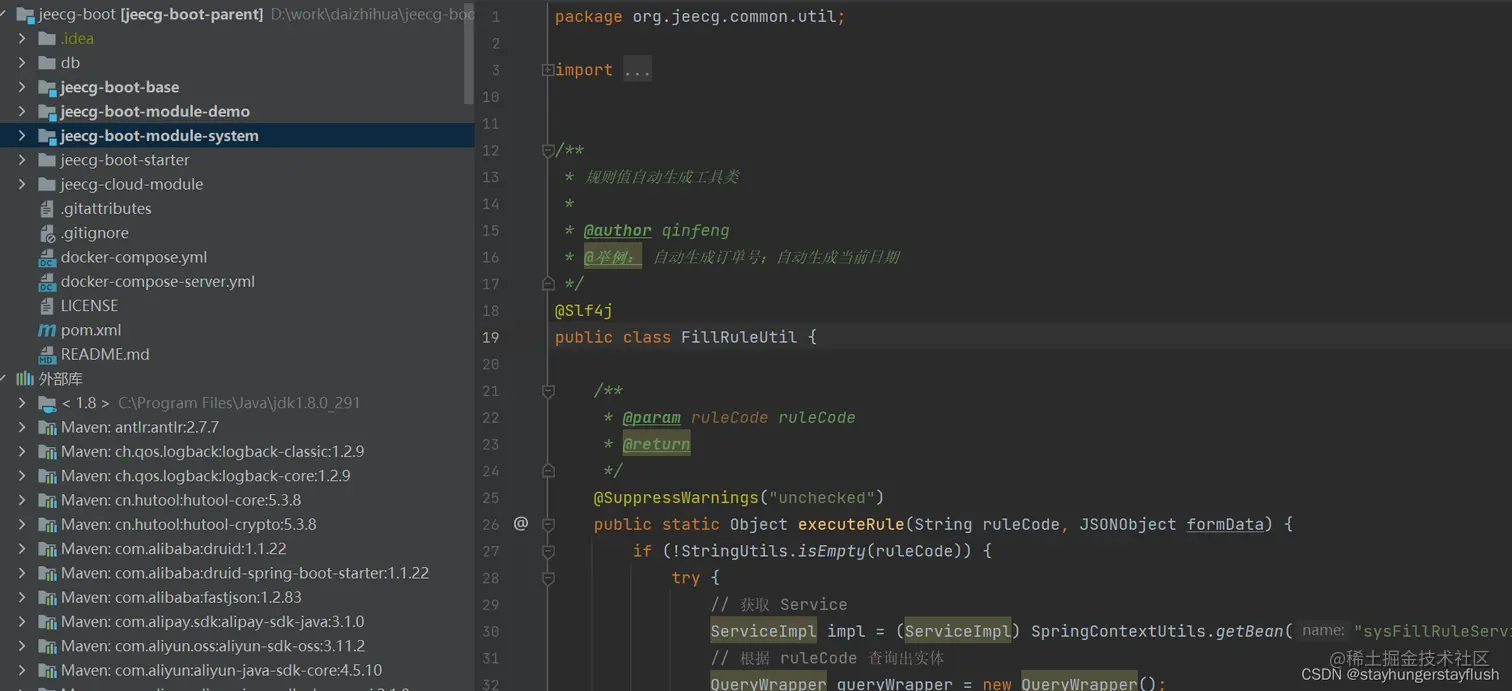Viewport: 1512px width, 691px height.
Task: Select the 外部库 node label
Action: [61, 379]
